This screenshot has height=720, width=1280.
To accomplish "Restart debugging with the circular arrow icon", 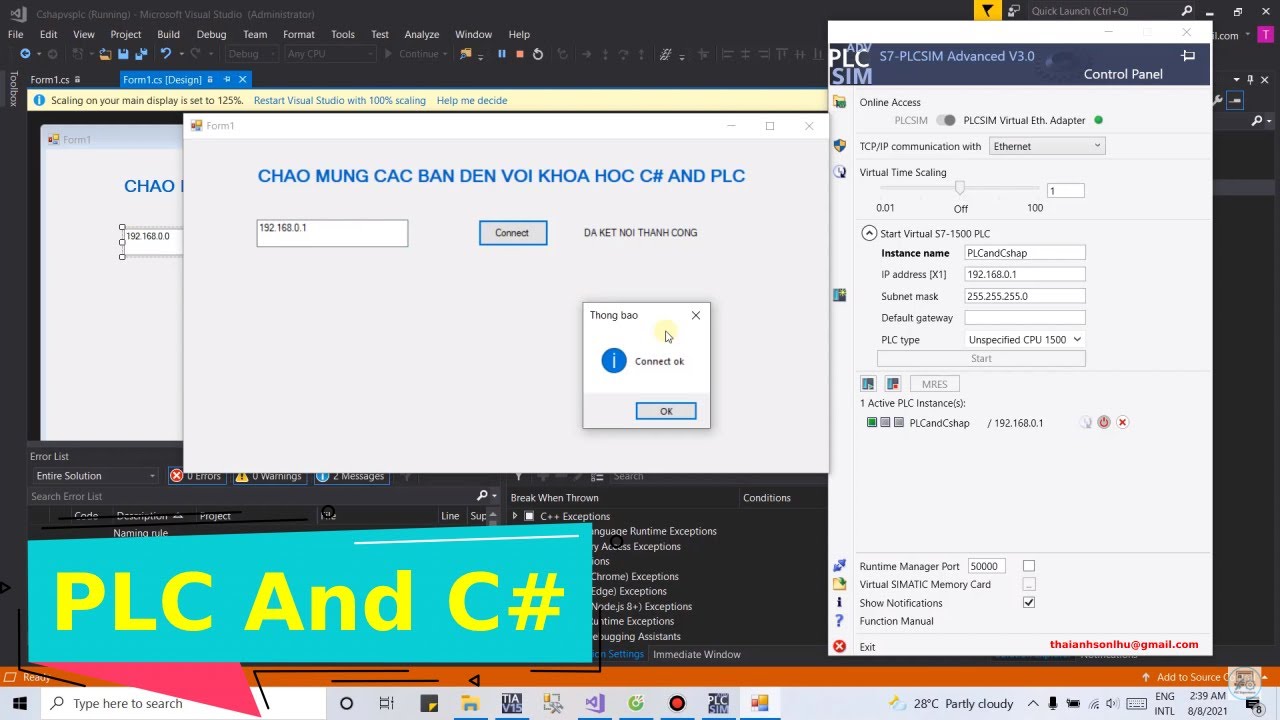I will pos(538,54).
